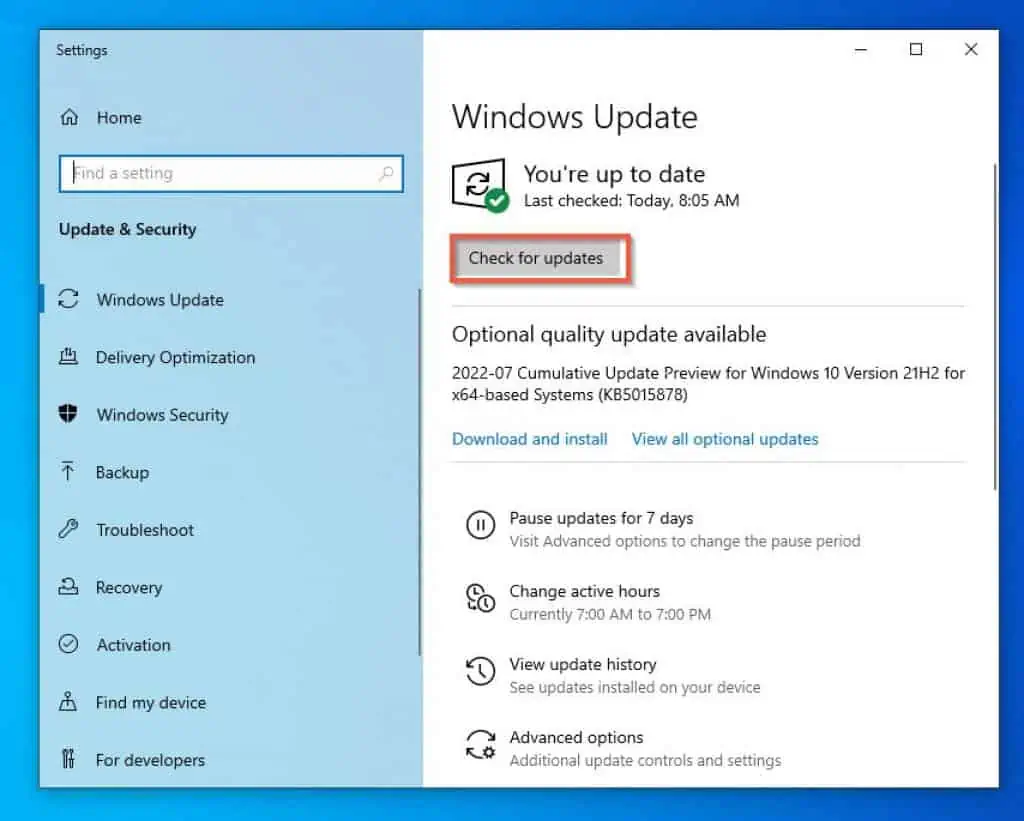Open Delivery Optimization settings
Viewport: 1024px width, 821px height.
point(175,357)
